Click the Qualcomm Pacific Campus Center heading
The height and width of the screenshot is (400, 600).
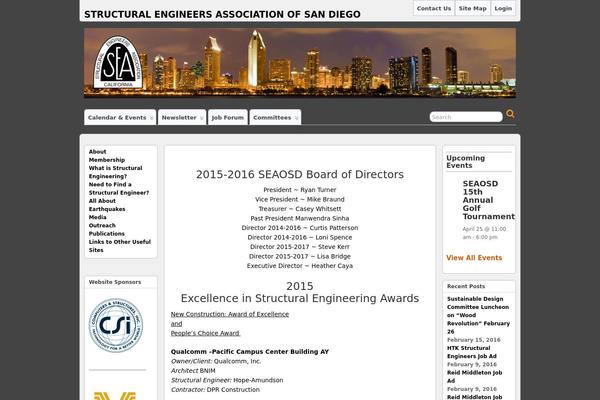coord(250,352)
